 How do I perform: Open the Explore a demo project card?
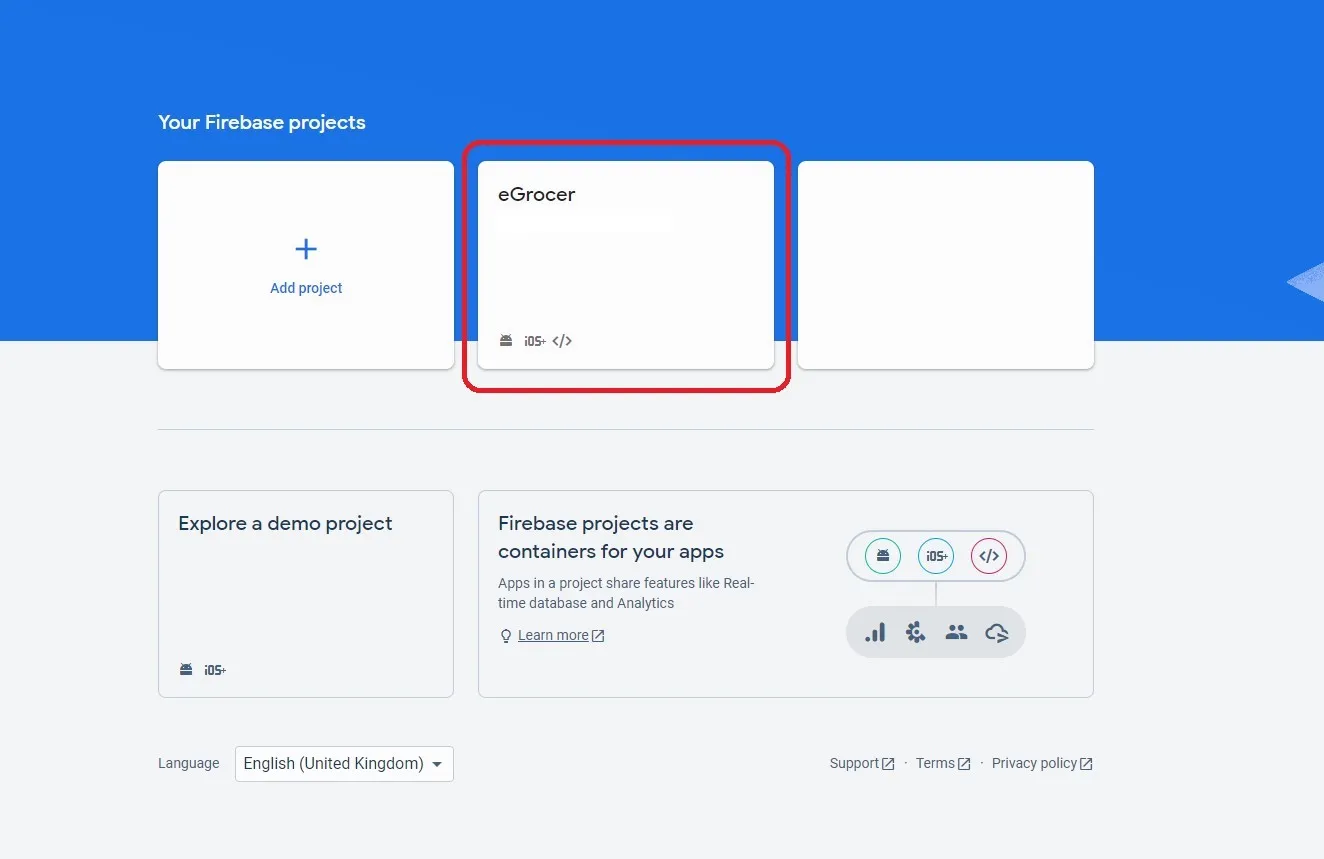(306, 594)
